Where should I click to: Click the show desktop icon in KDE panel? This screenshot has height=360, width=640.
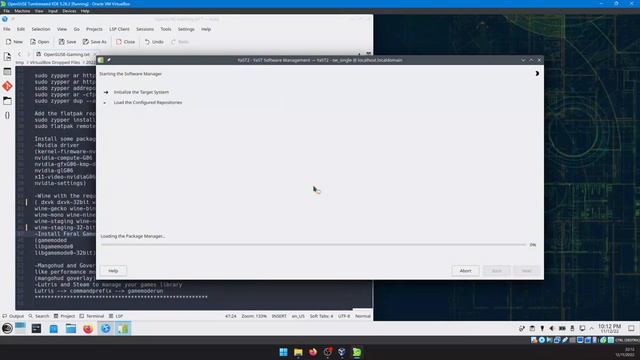631,328
